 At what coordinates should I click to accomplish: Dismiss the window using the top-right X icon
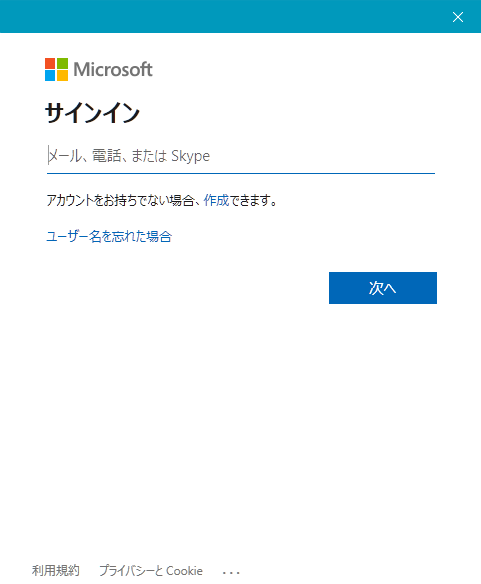click(458, 17)
